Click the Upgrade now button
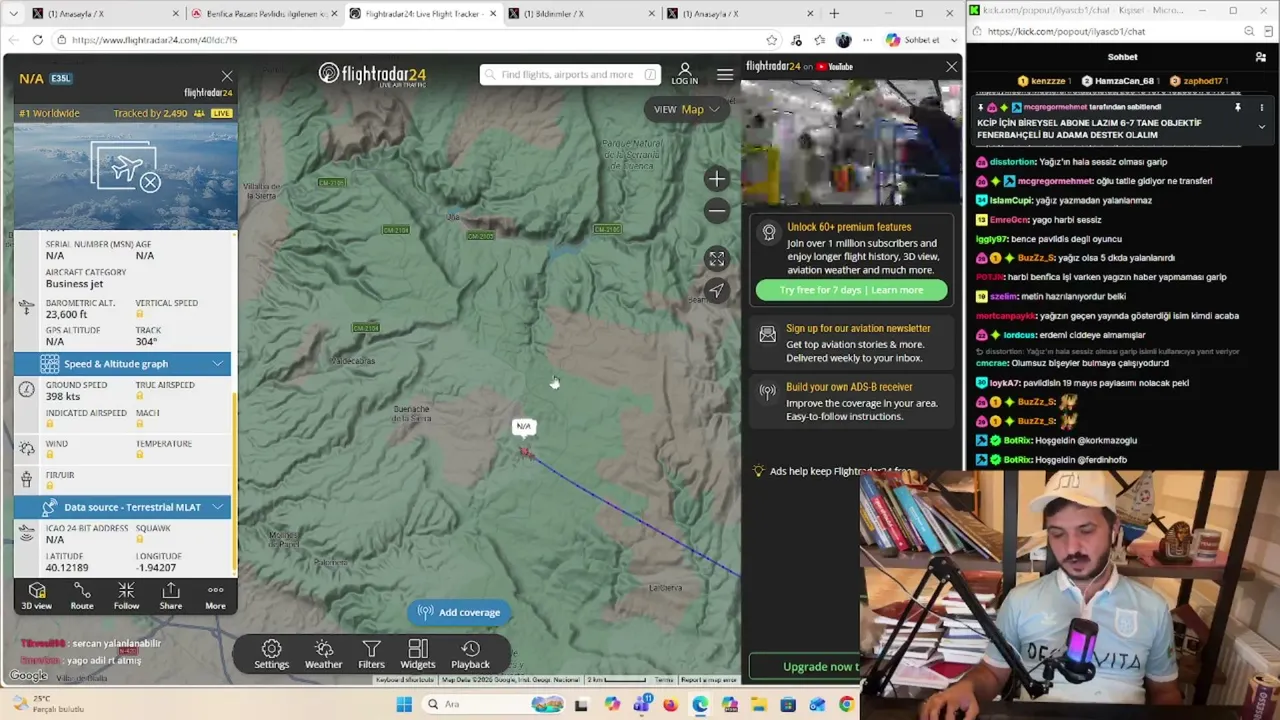 click(808, 667)
